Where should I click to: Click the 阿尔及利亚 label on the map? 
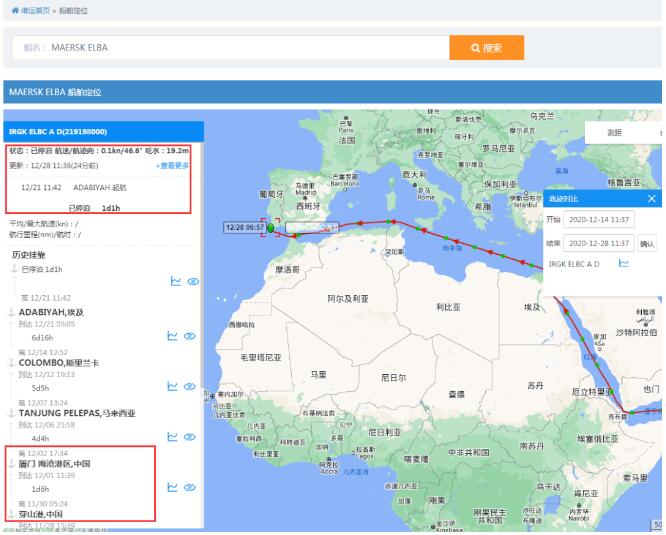tap(348, 298)
